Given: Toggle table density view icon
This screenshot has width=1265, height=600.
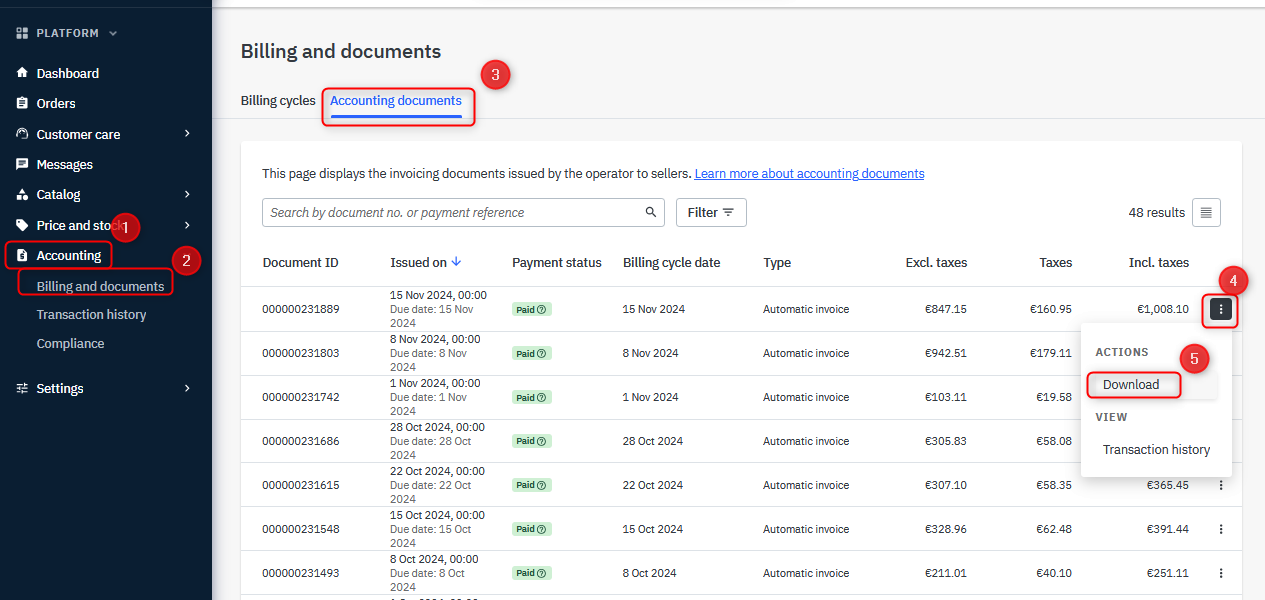Looking at the screenshot, I should click(x=1206, y=212).
